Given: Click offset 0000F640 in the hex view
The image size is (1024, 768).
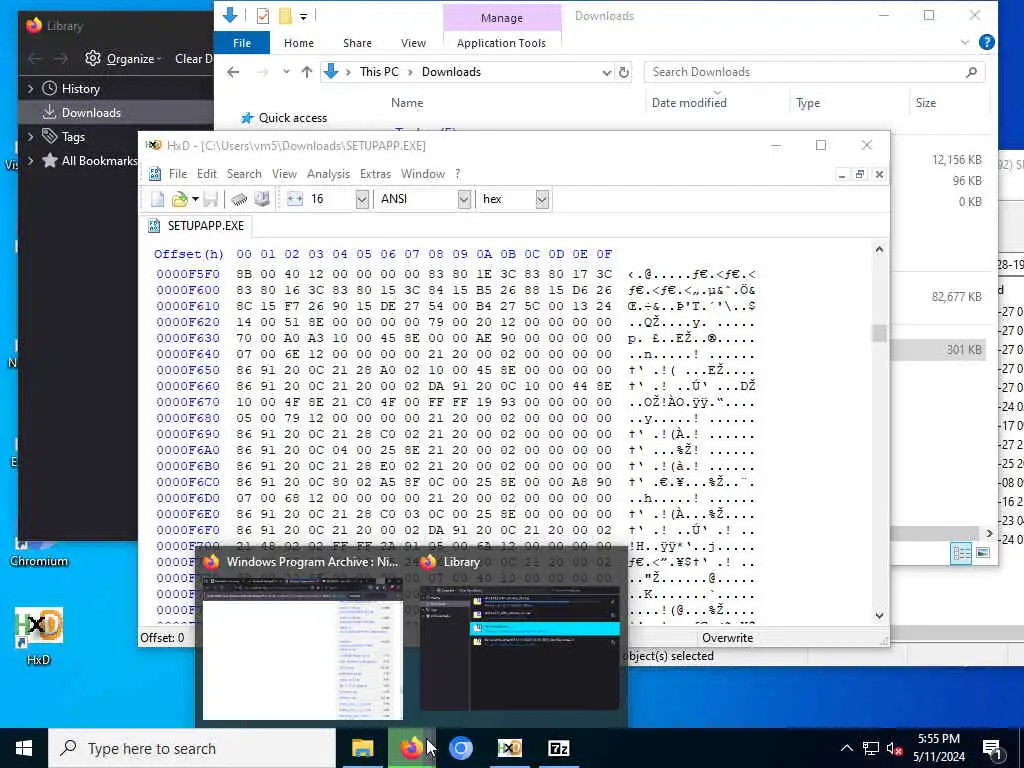Looking at the screenshot, I should [x=188, y=355].
